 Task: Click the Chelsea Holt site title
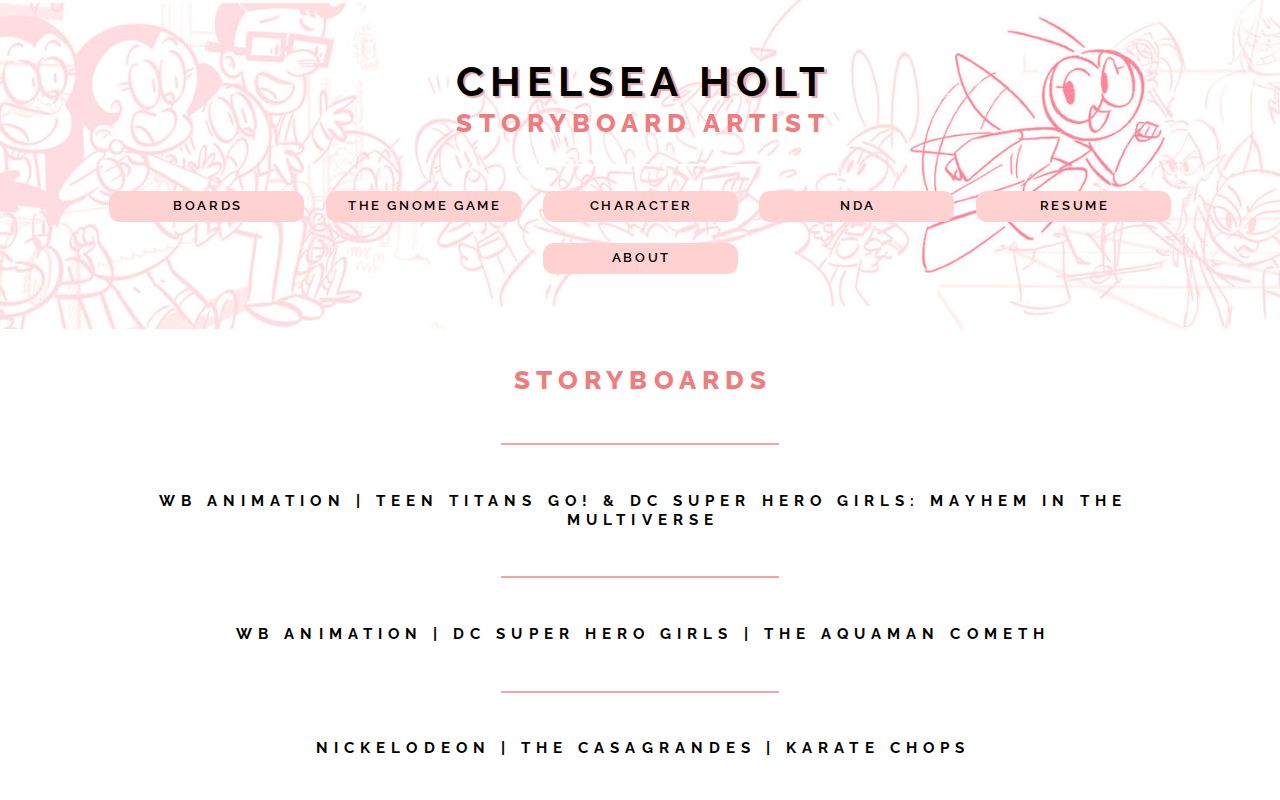tap(641, 82)
